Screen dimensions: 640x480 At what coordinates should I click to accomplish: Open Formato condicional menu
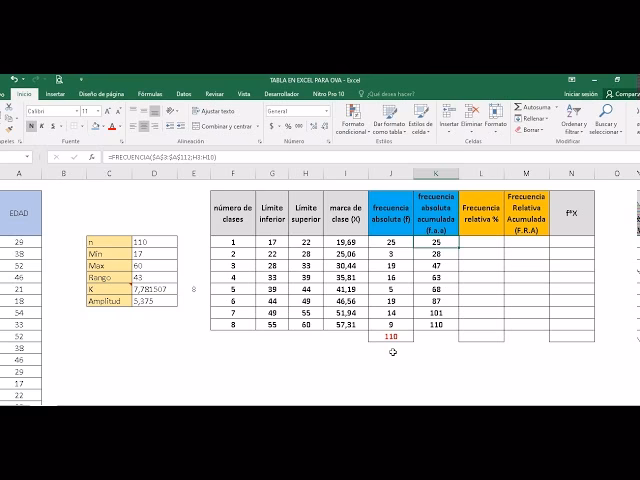coord(353,119)
